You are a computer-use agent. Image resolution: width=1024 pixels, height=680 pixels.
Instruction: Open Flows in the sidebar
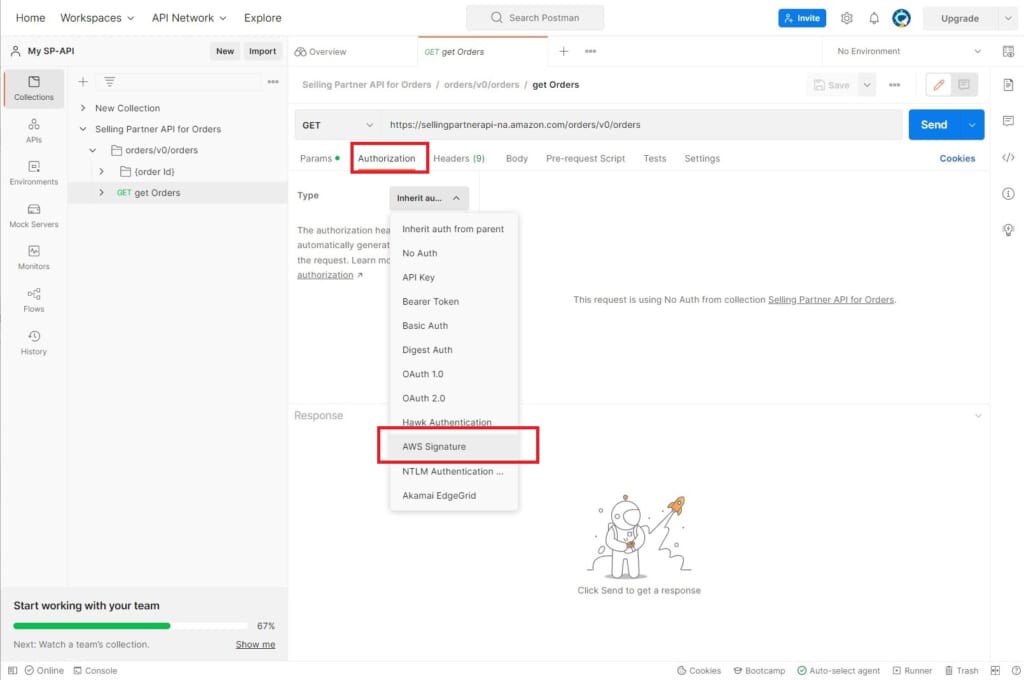pyautogui.click(x=34, y=300)
